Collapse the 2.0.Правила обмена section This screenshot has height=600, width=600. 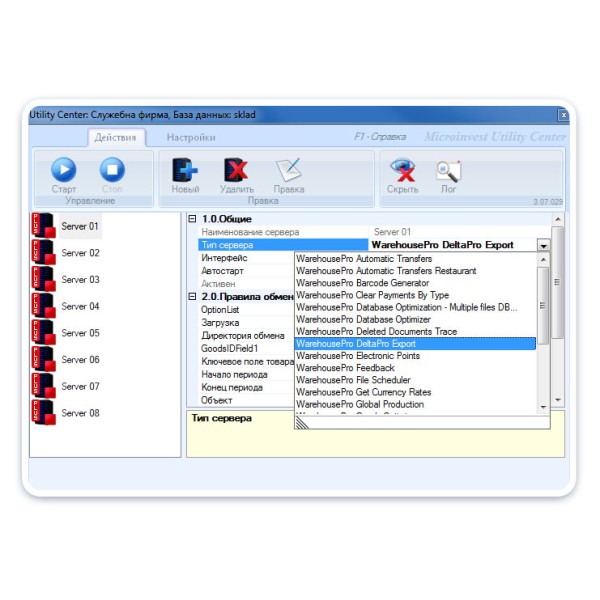192,297
